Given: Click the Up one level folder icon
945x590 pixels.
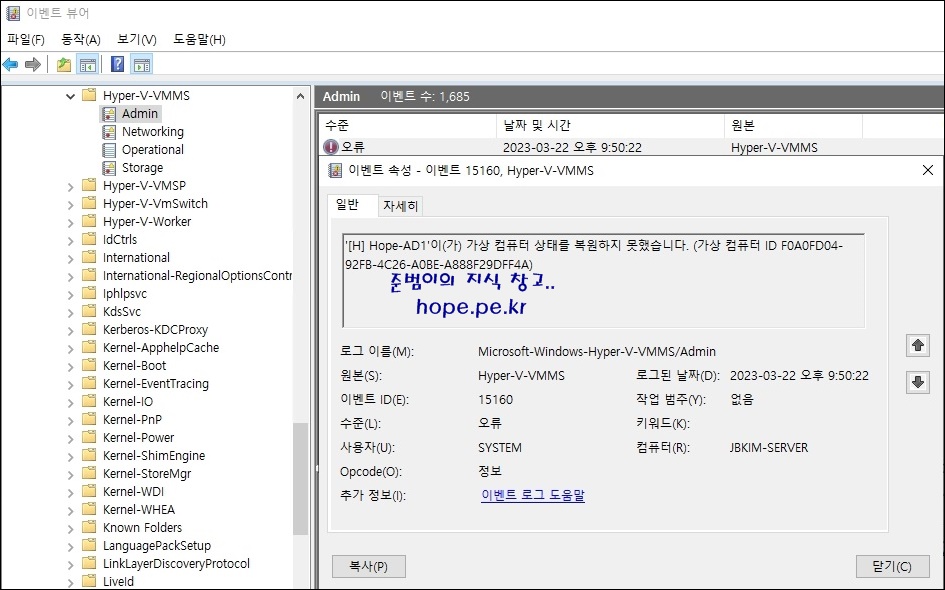Looking at the screenshot, I should point(64,64).
